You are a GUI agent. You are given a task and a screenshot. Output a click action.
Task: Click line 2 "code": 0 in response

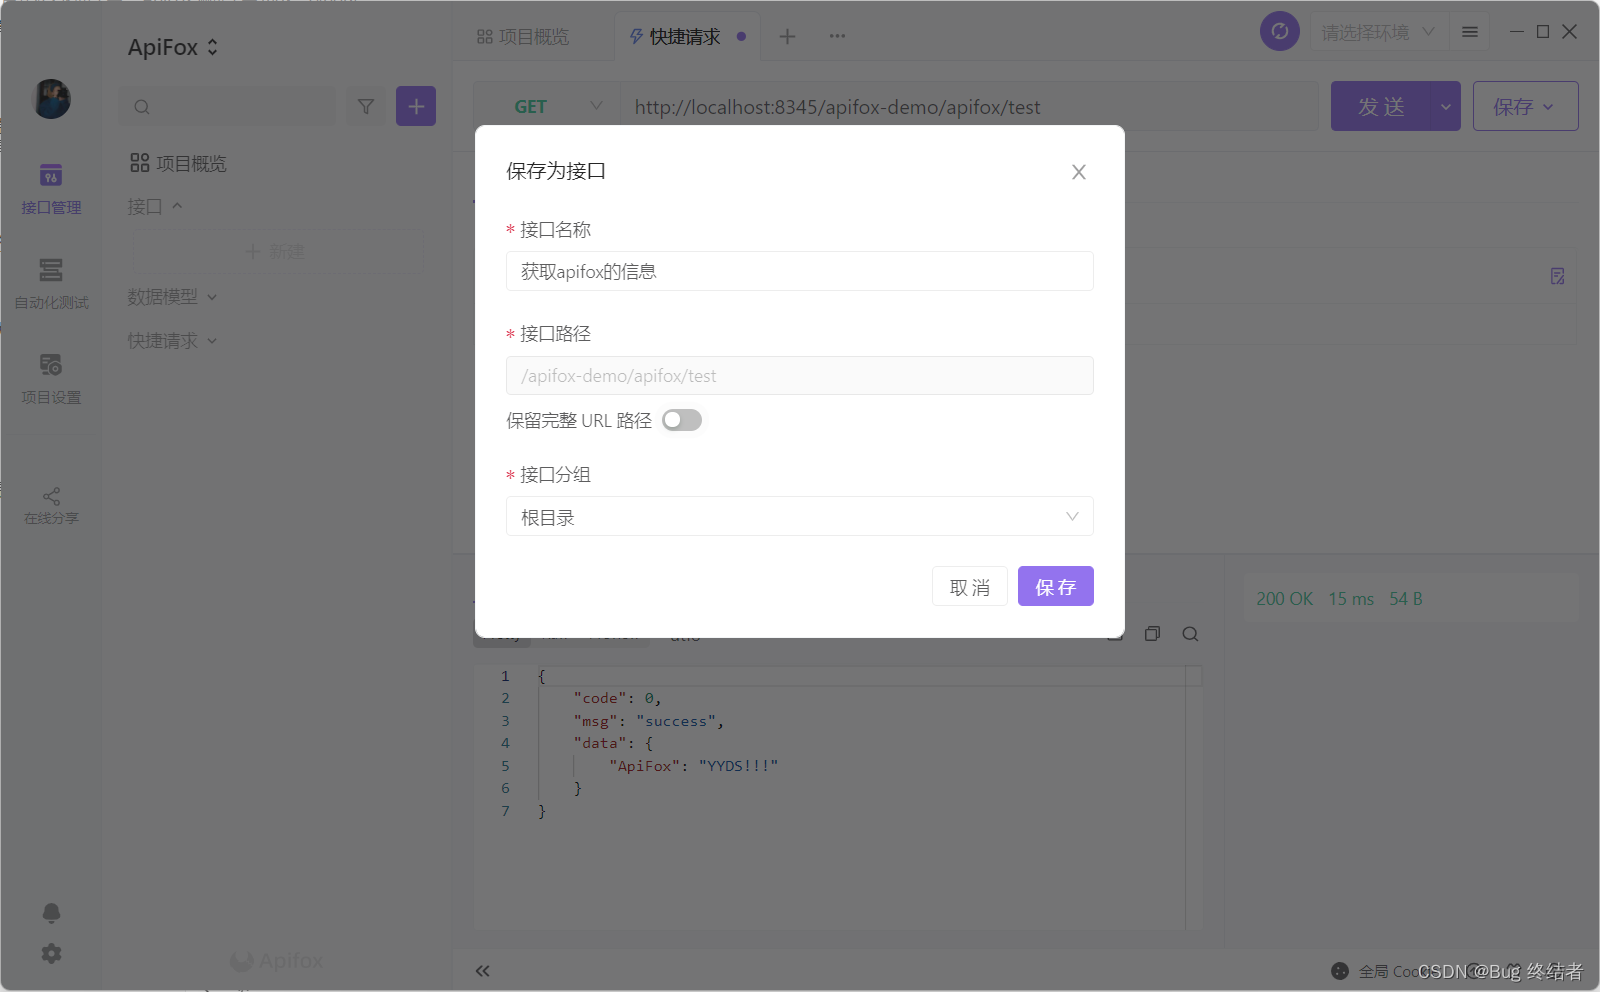(x=617, y=698)
